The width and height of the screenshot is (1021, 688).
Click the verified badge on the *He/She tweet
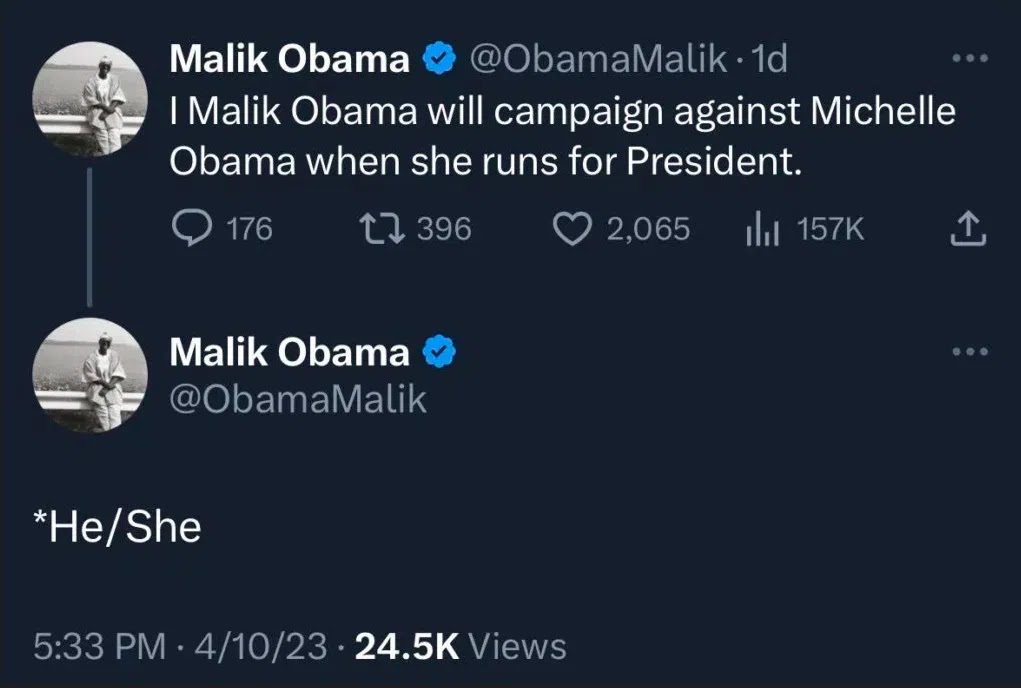(x=440, y=352)
